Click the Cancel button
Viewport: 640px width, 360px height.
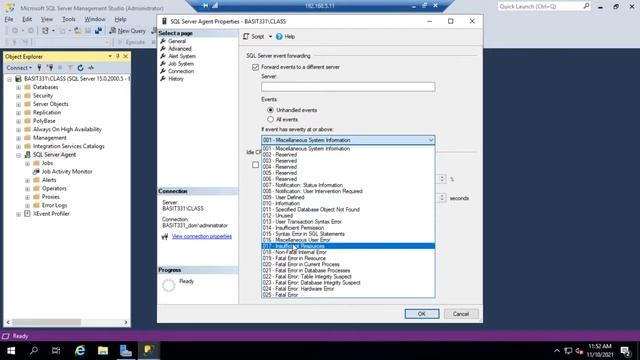click(461, 314)
